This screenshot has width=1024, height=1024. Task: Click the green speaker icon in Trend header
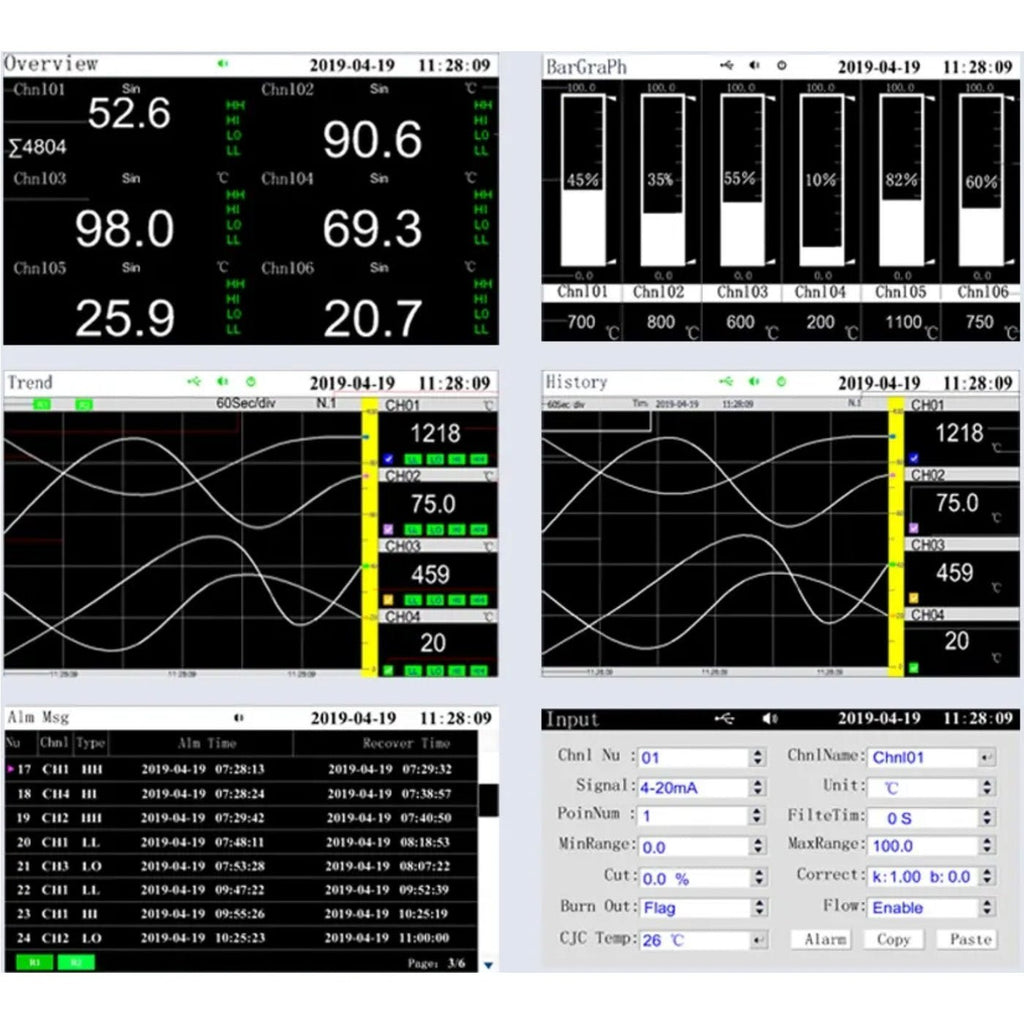pyautogui.click(x=223, y=381)
